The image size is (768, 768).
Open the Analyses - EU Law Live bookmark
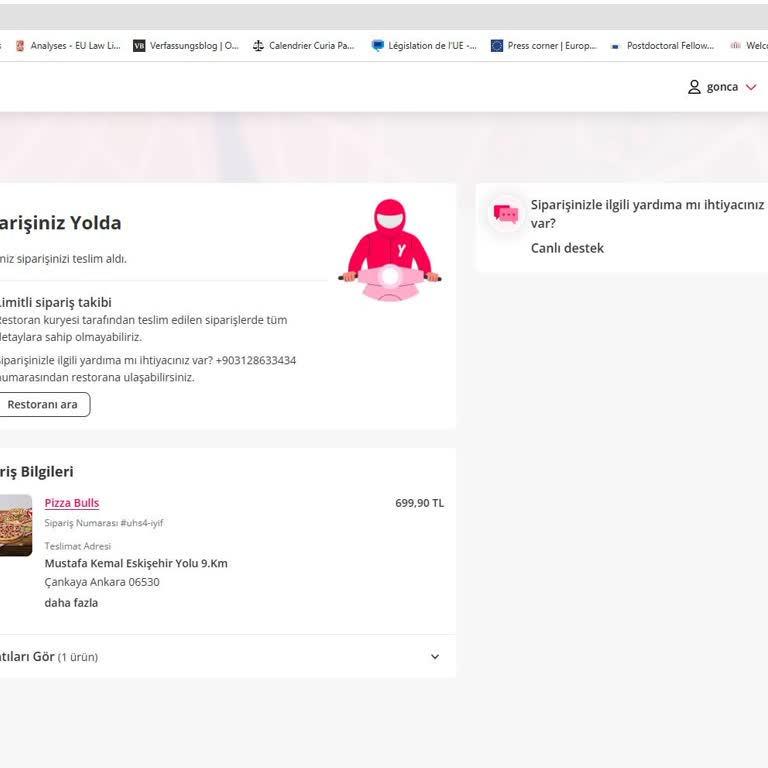(68, 46)
